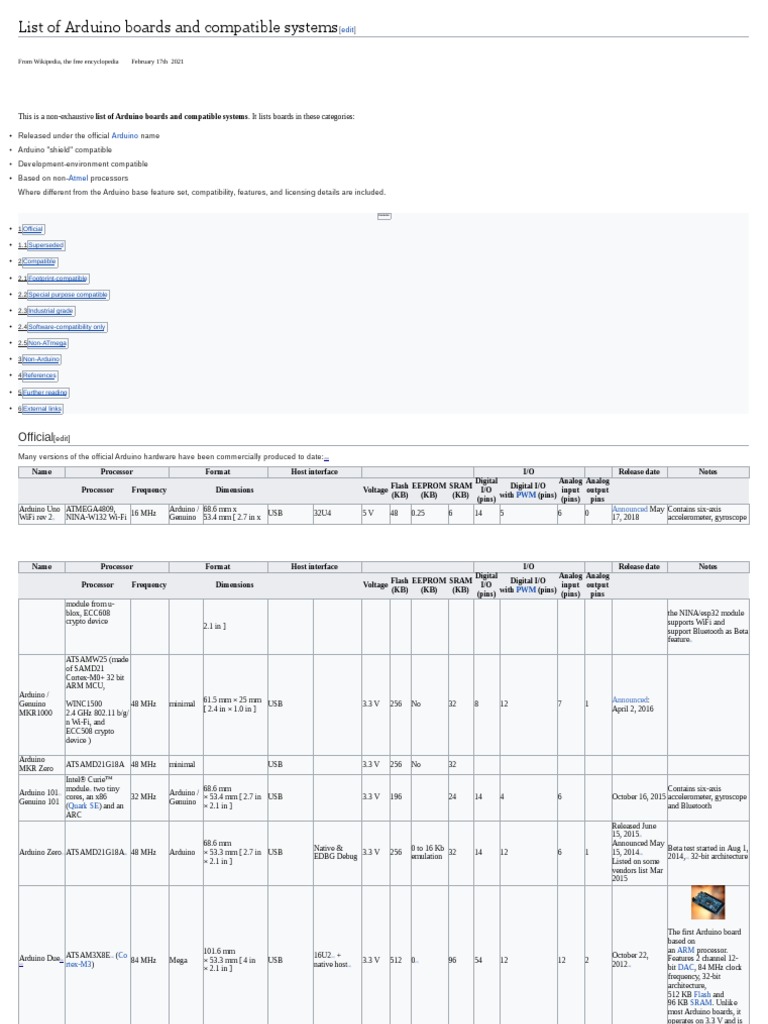The height and width of the screenshot is (1024, 768).
Task: Toggle the table of contents collapse box
Action: (x=385, y=216)
